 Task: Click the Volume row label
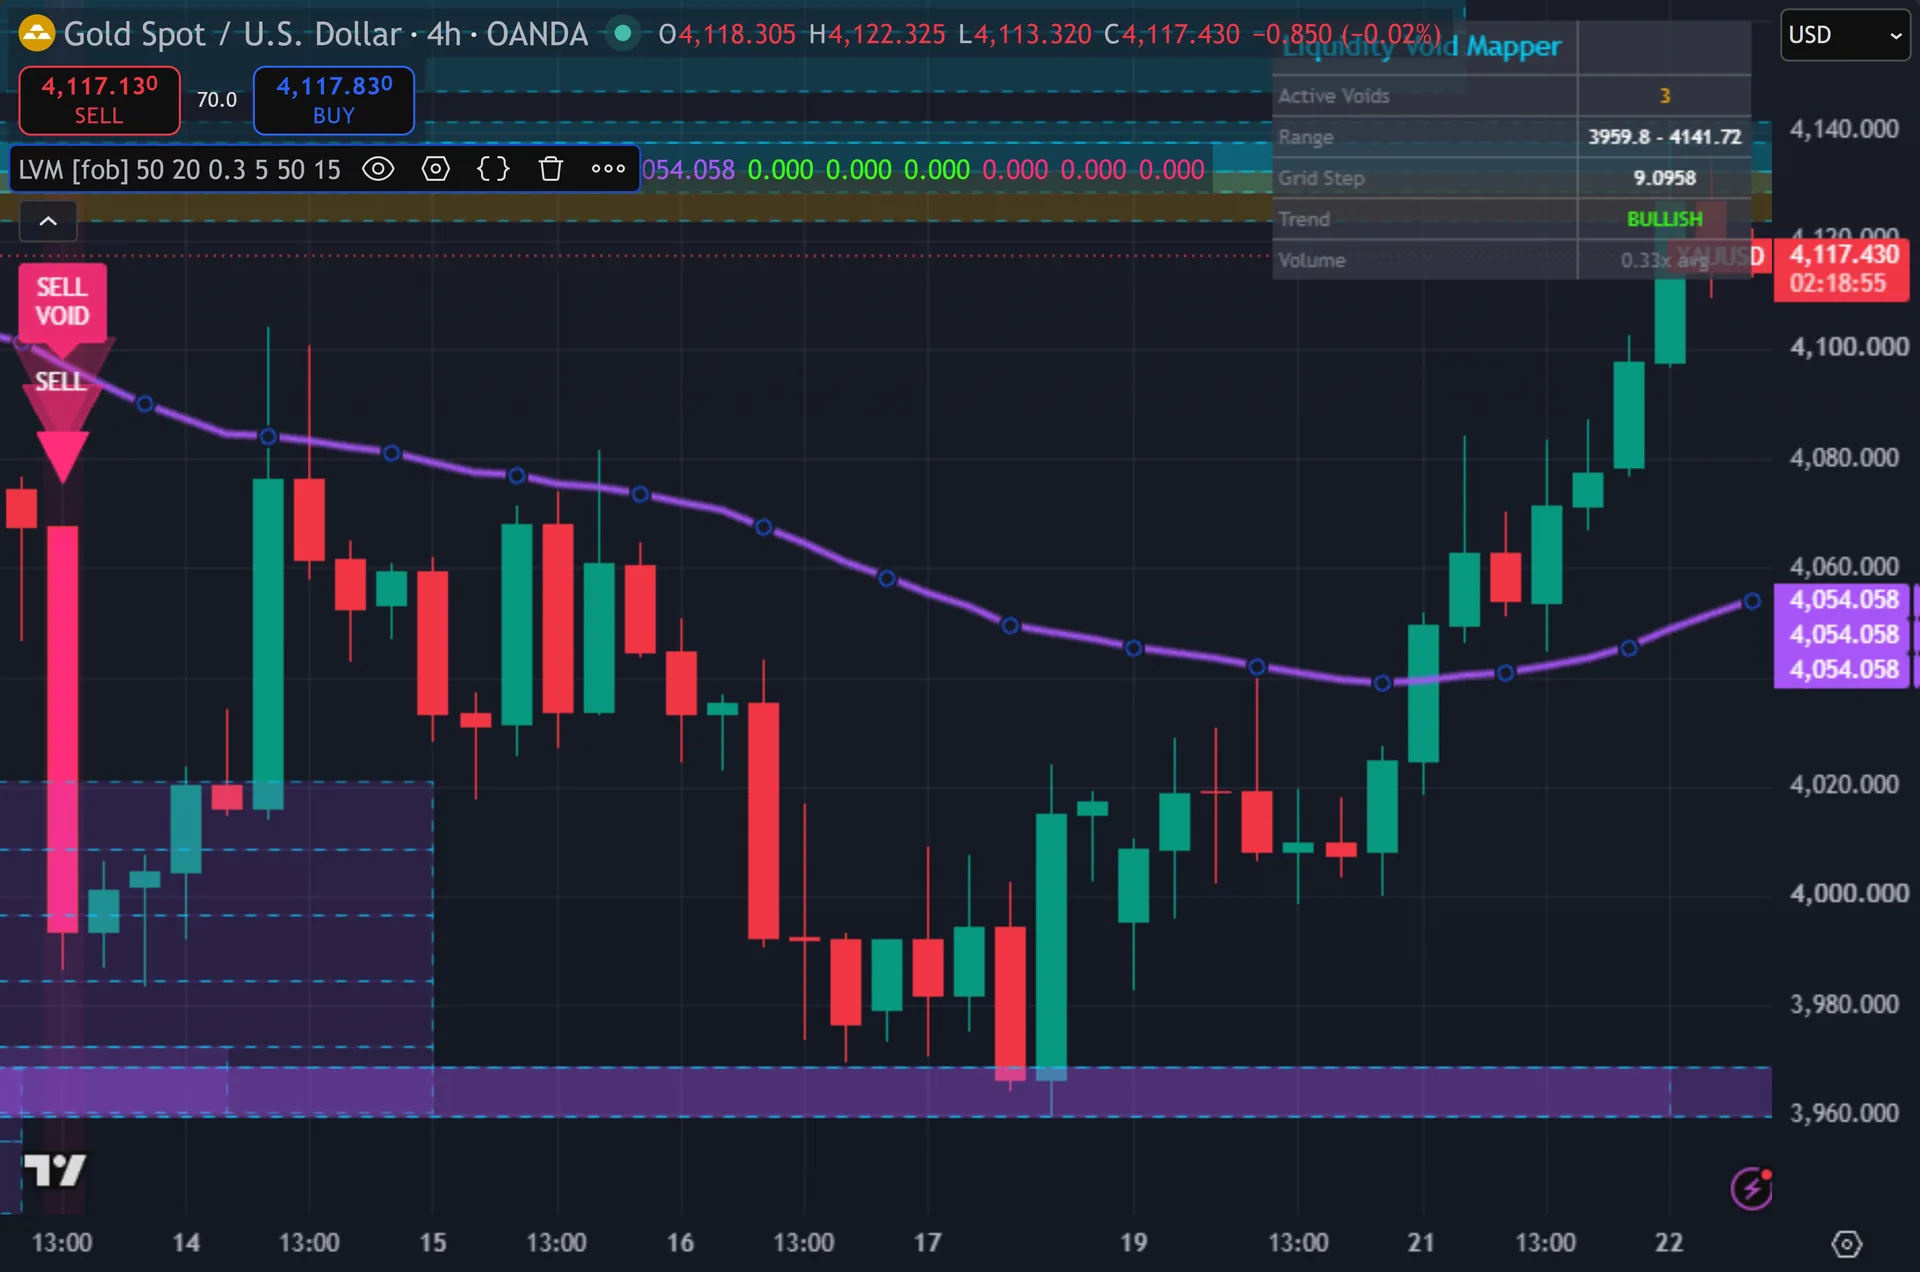(x=1311, y=260)
